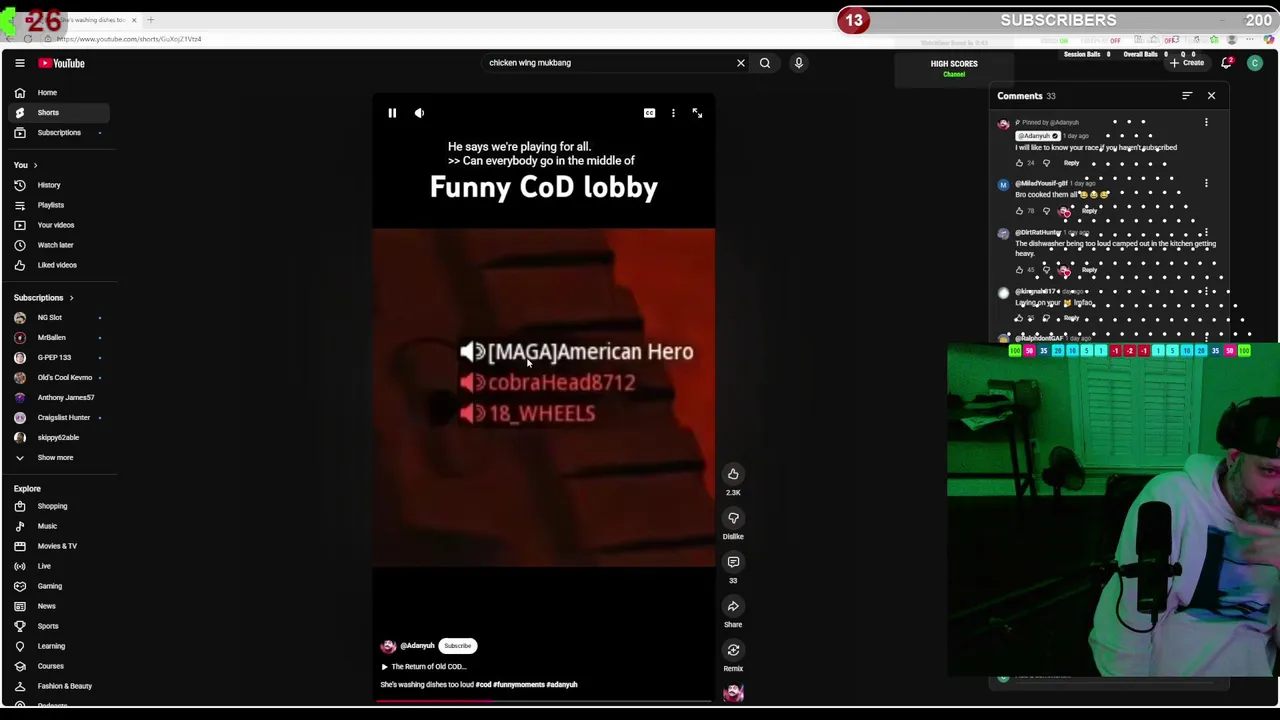Enter fullscreen on the Short player
This screenshot has width=1280, height=720.
pos(697,113)
